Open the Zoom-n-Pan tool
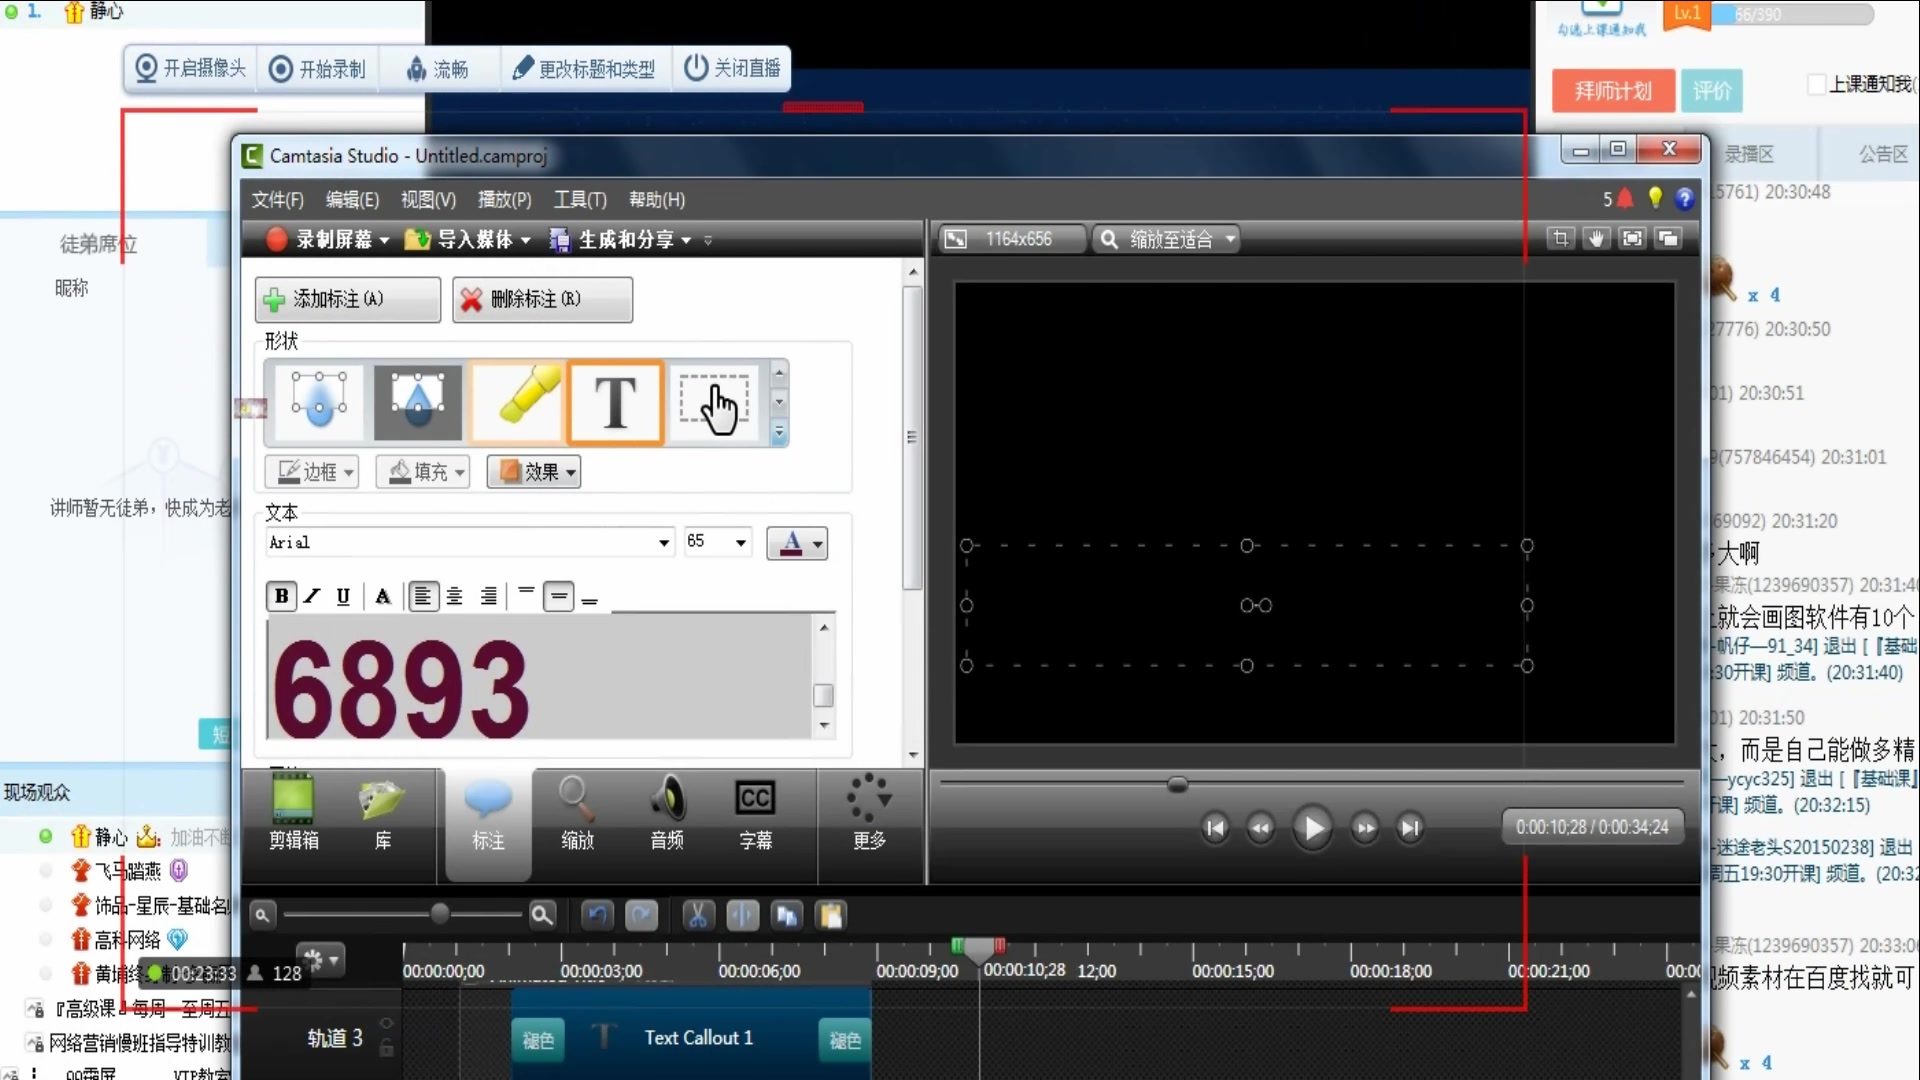This screenshot has height=1080, width=1920. point(577,813)
